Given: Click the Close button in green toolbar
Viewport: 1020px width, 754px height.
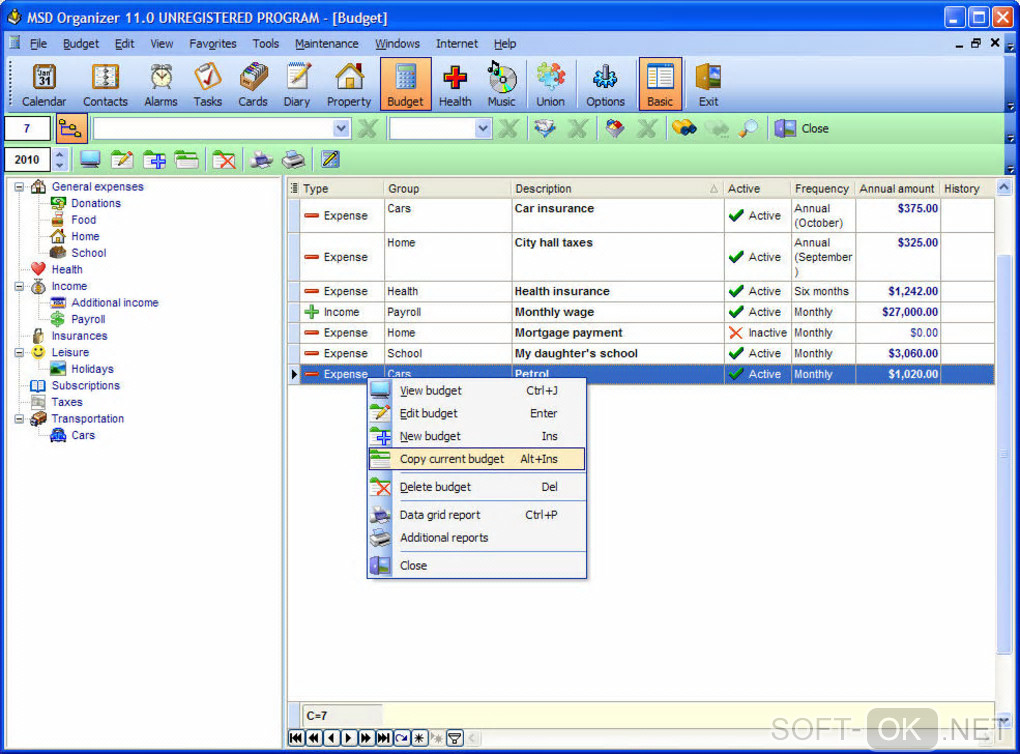Looking at the screenshot, I should tap(802, 128).
